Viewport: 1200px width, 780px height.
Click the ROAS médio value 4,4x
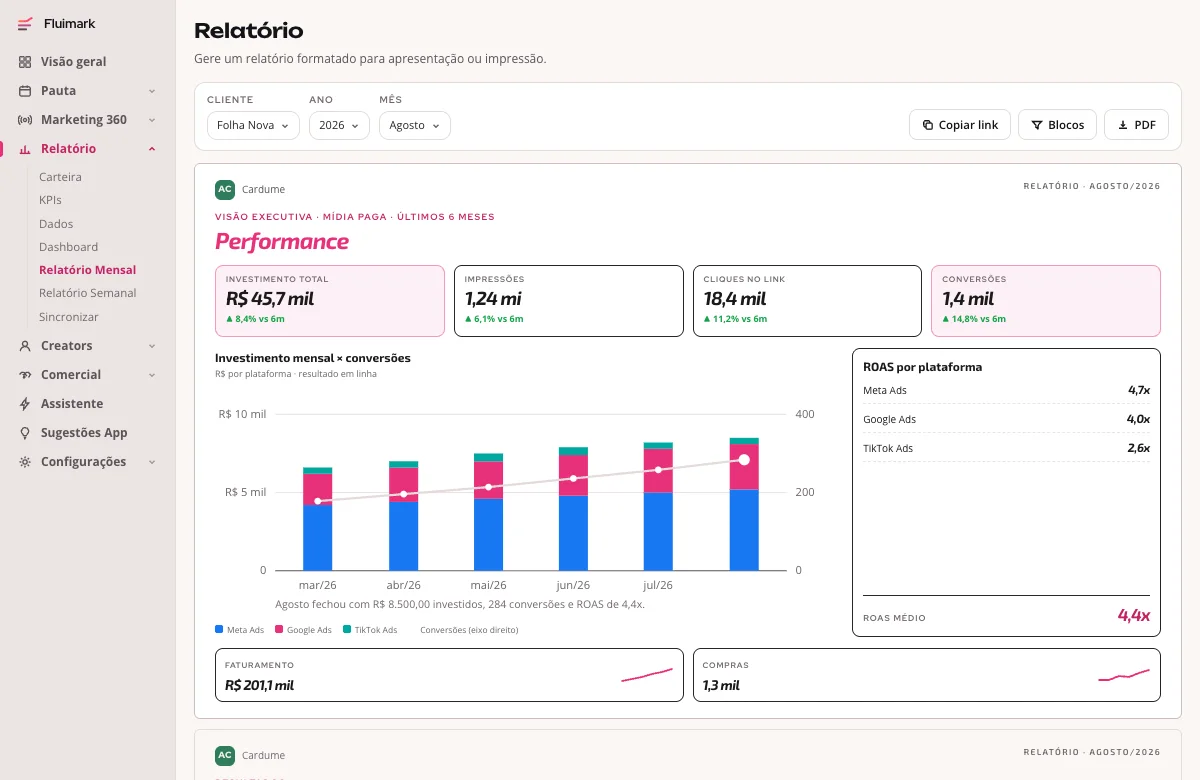coord(1134,616)
